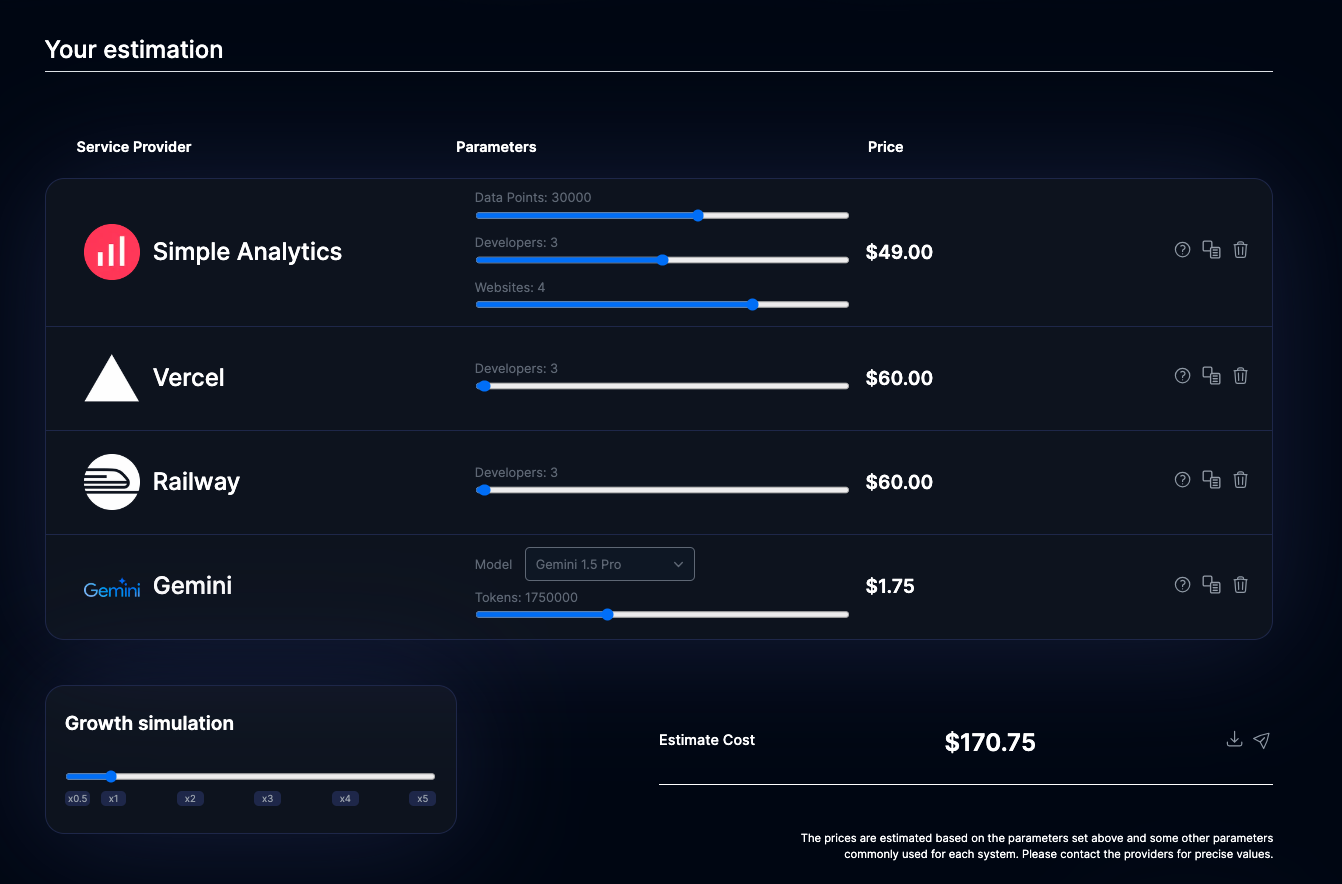The height and width of the screenshot is (884, 1342).
Task: Delete the Simple Analytics service row
Action: tap(1240, 249)
